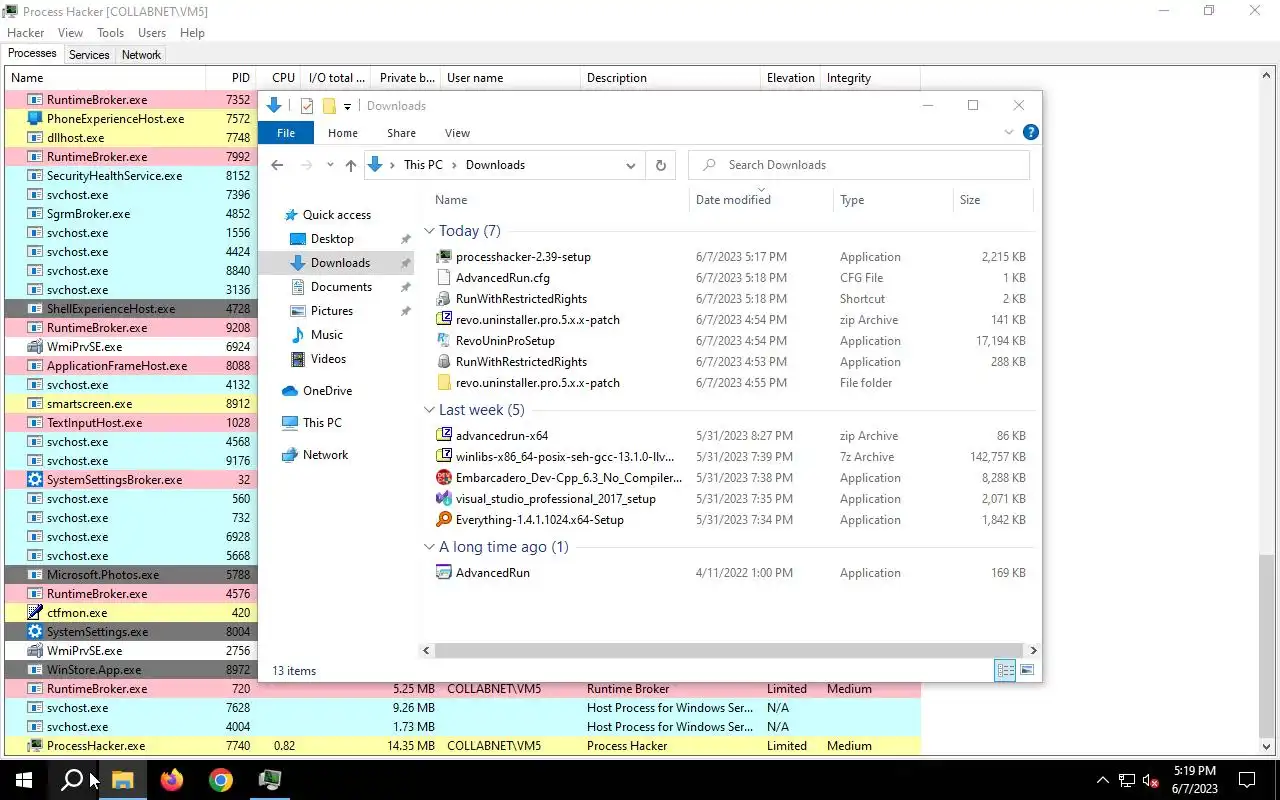This screenshot has height=800, width=1280.
Task: Sort files by Size column header
Action: point(992,200)
